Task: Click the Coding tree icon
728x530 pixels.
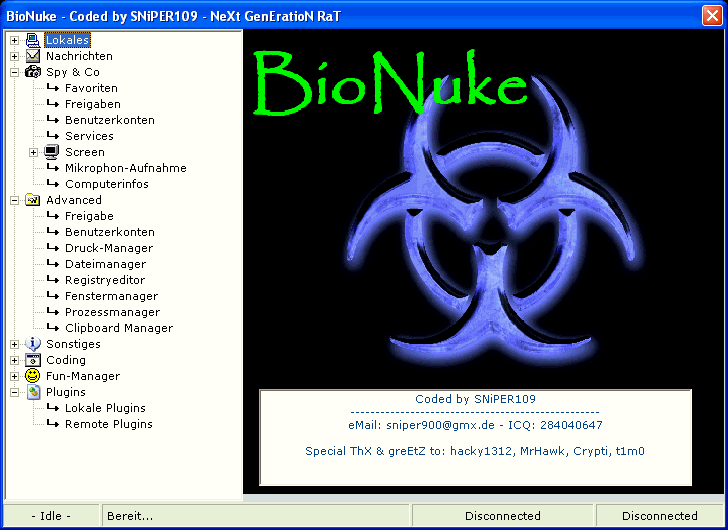Action: pos(33,360)
